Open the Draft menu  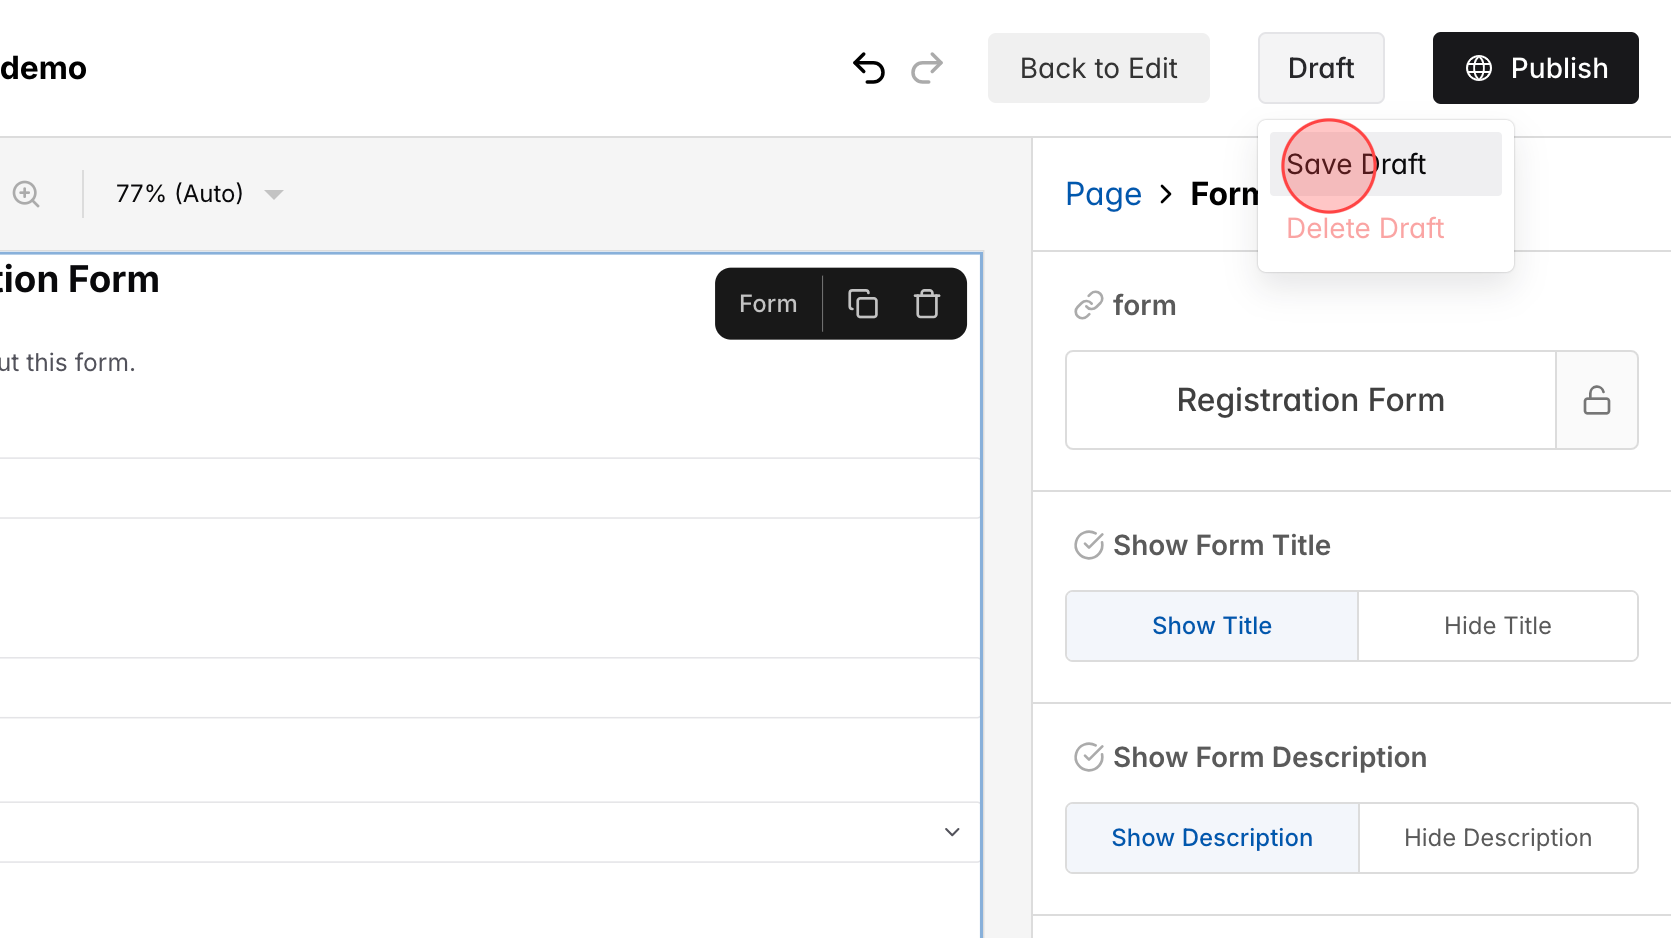pos(1320,68)
